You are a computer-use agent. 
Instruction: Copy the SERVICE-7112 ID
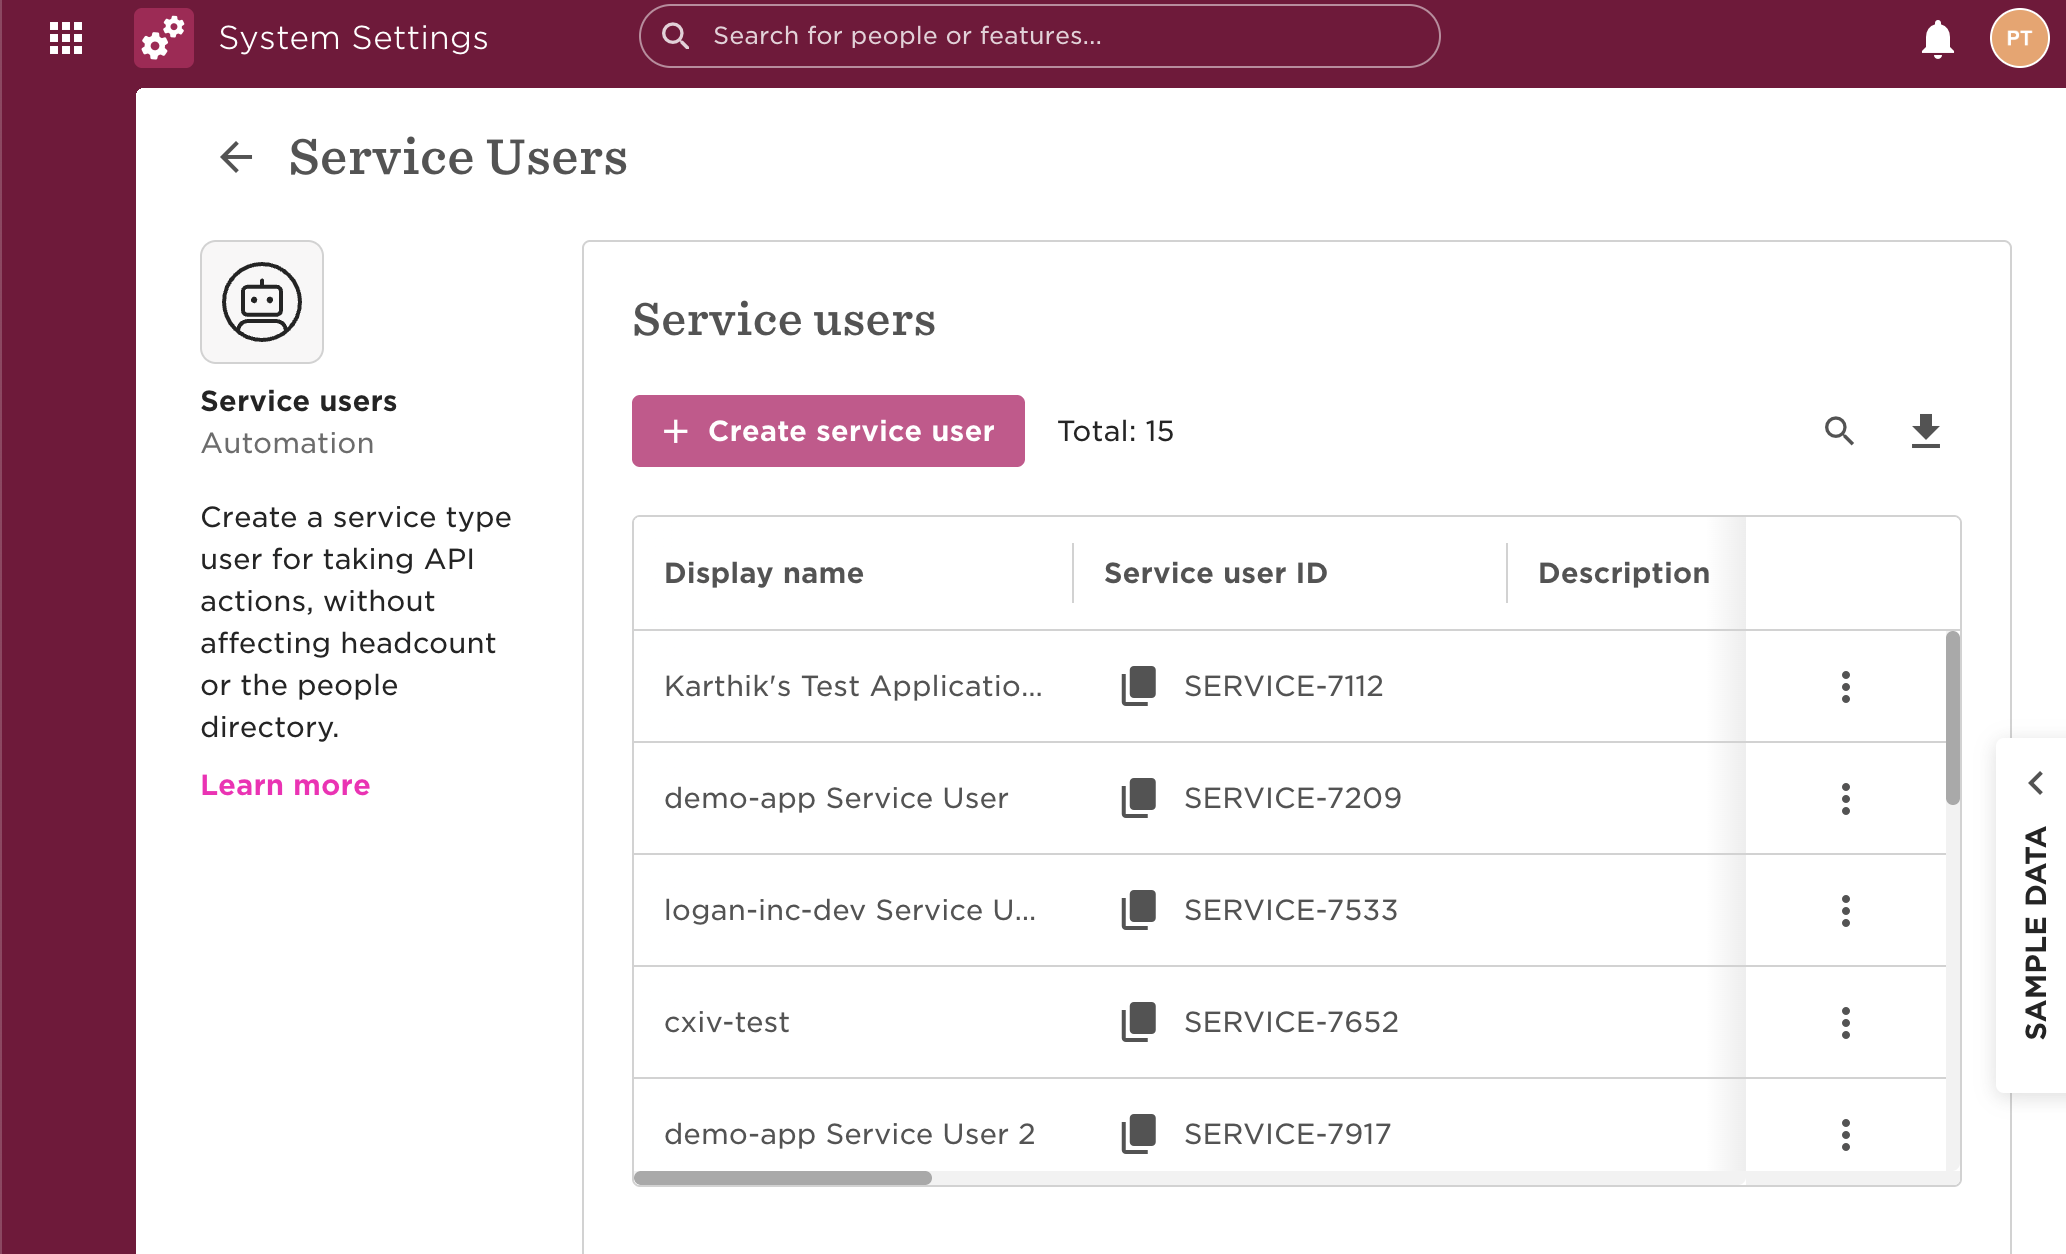coord(1138,686)
